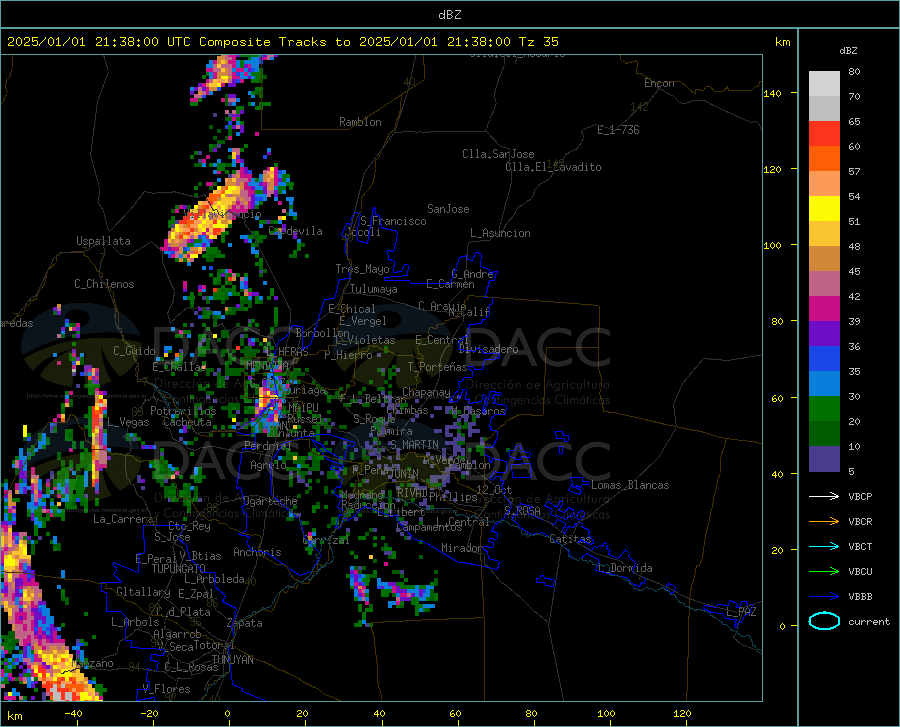Click the Uspallata label on the map
The width and height of the screenshot is (900, 727).
(103, 241)
